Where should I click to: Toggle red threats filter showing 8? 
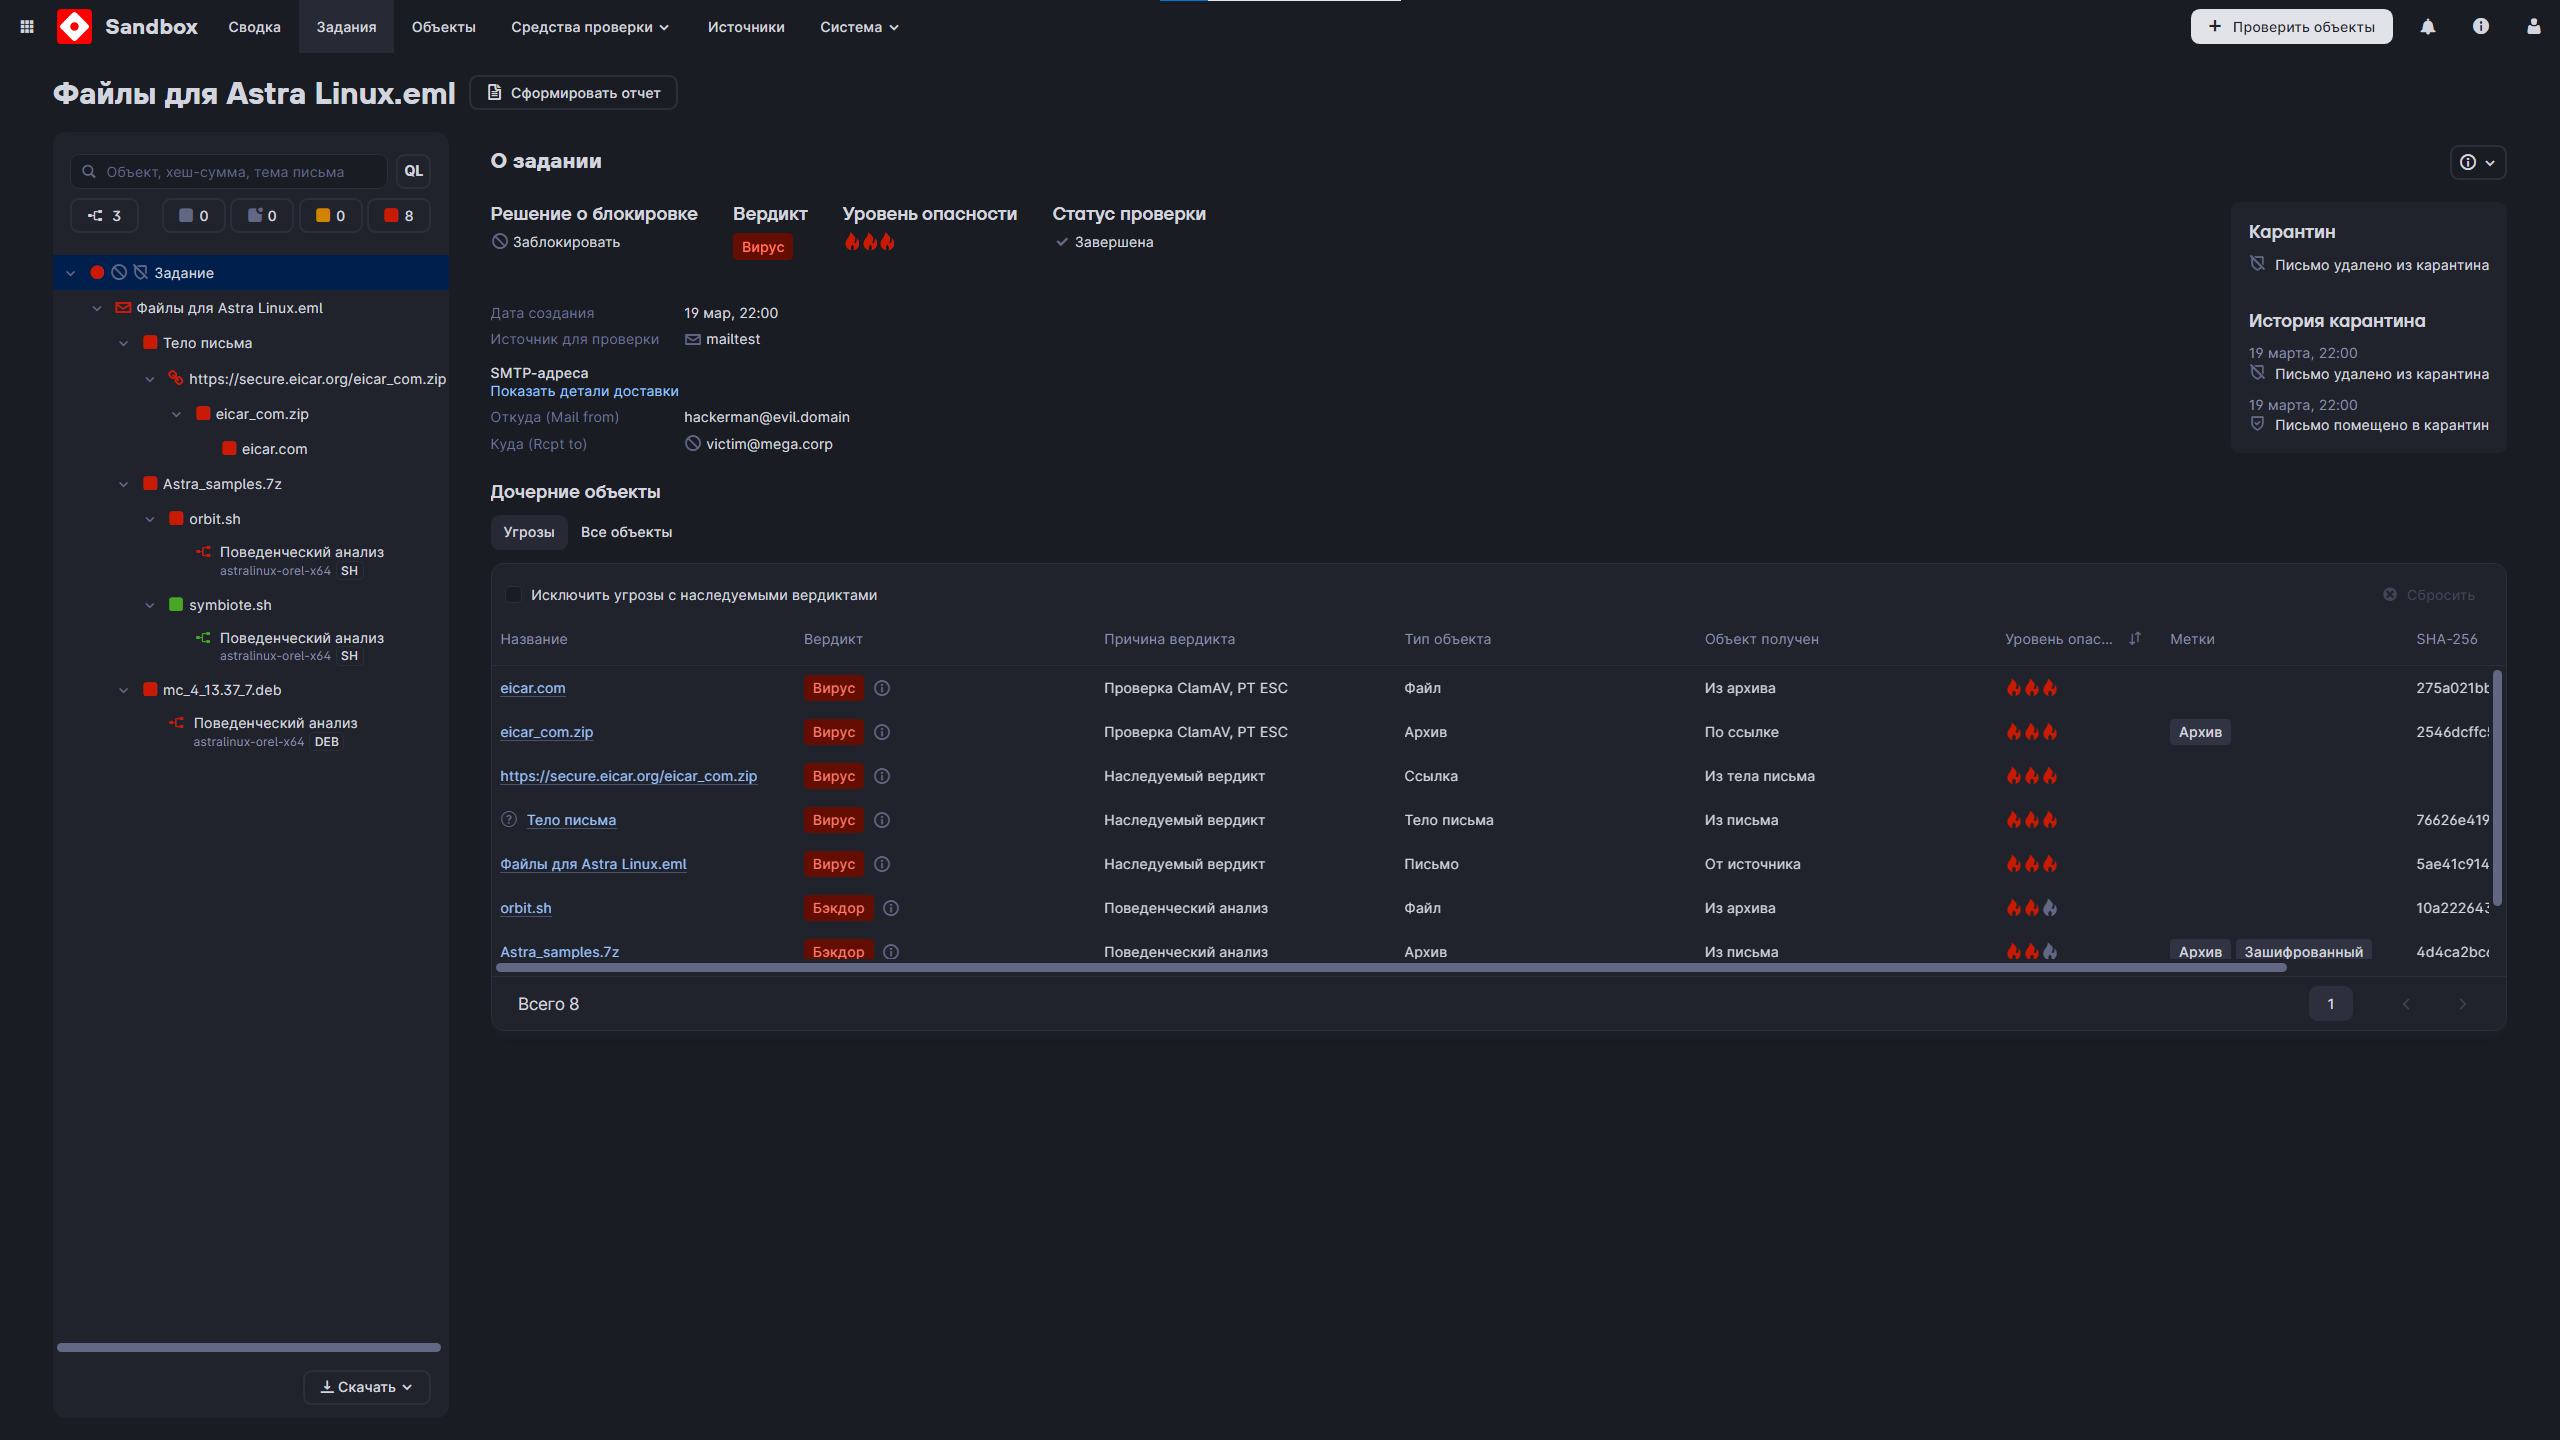399,216
